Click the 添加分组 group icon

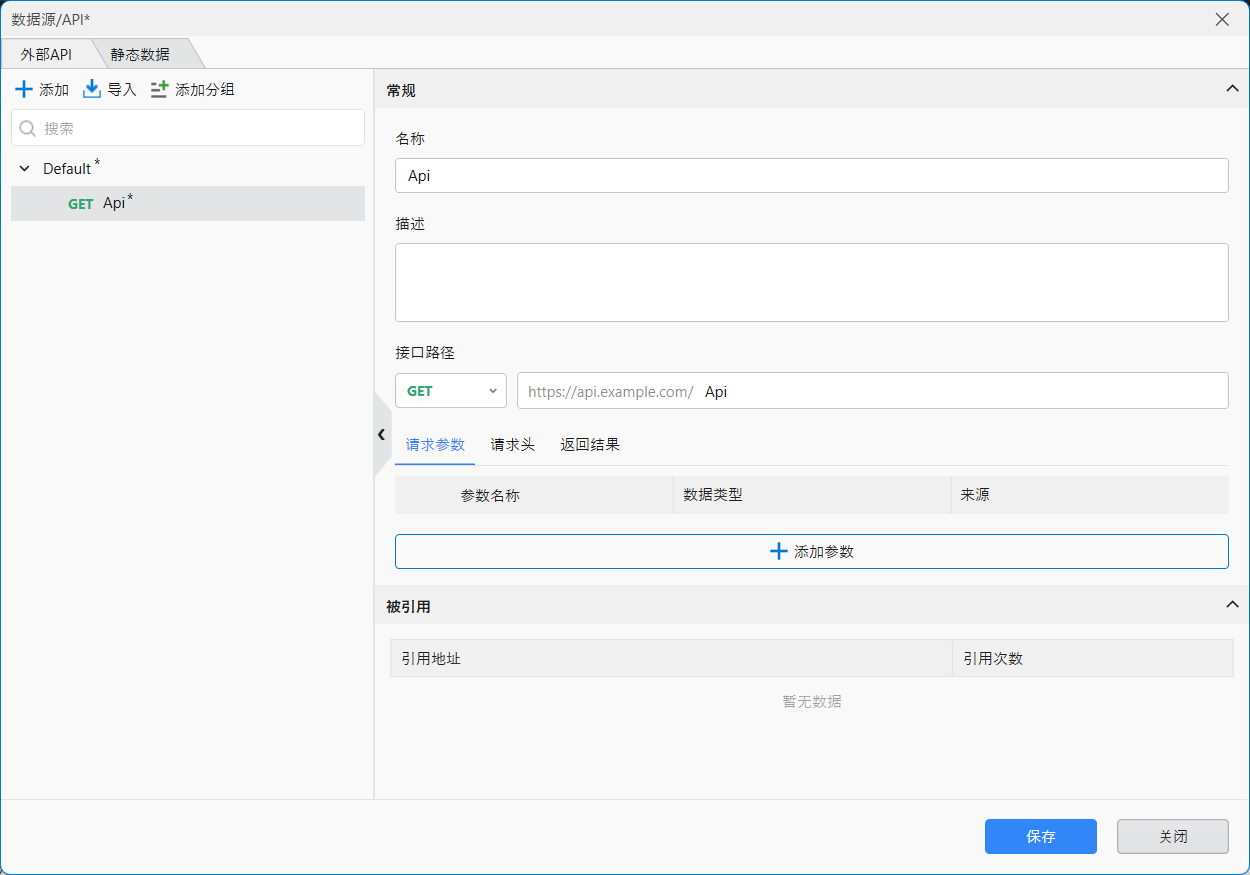coord(160,90)
